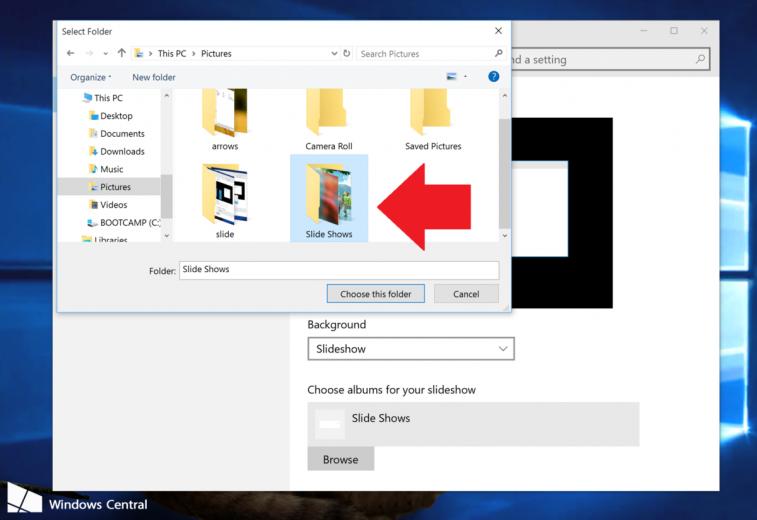Select the Slide Shows album entry
Image resolution: width=757 pixels, height=520 pixels.
(473, 424)
